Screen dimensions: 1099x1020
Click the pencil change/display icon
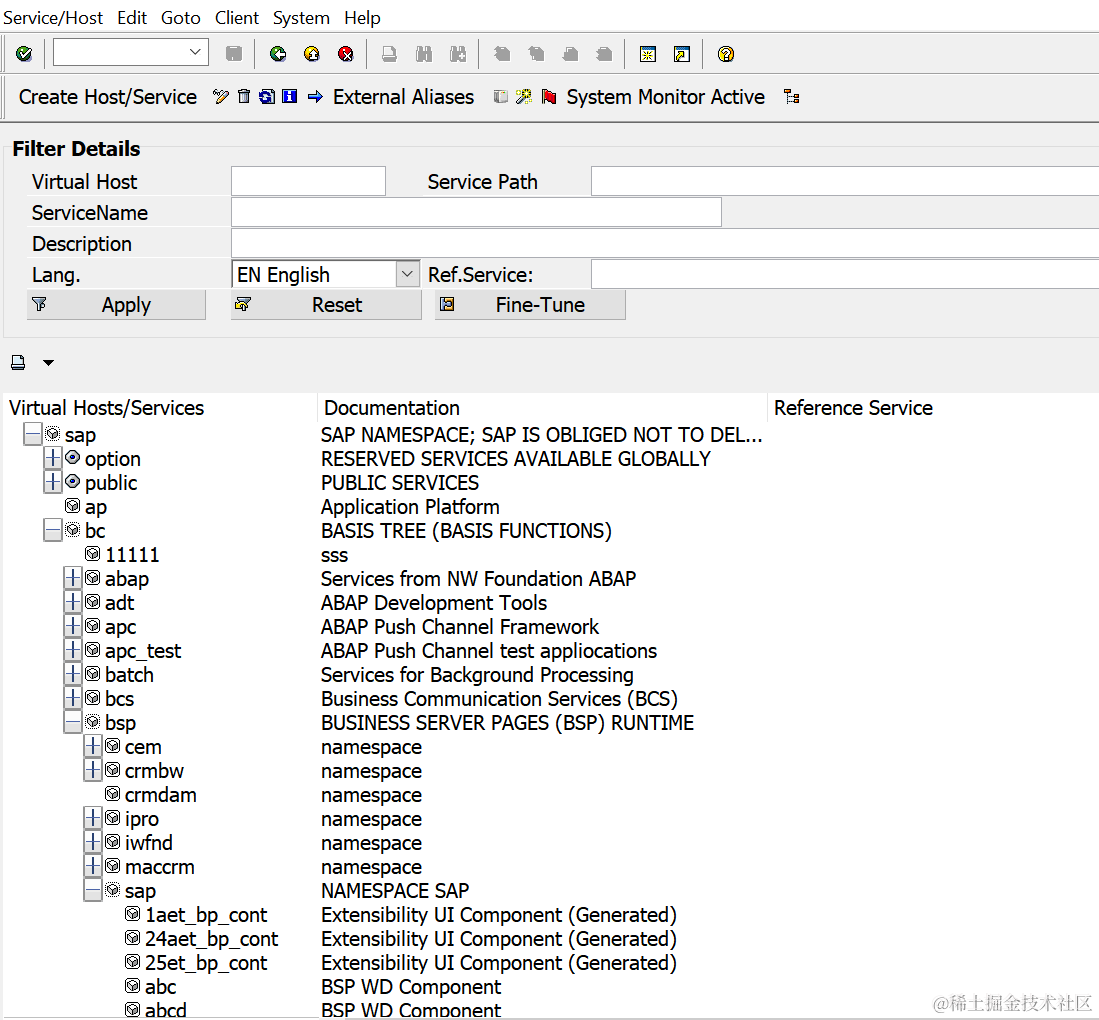221,97
